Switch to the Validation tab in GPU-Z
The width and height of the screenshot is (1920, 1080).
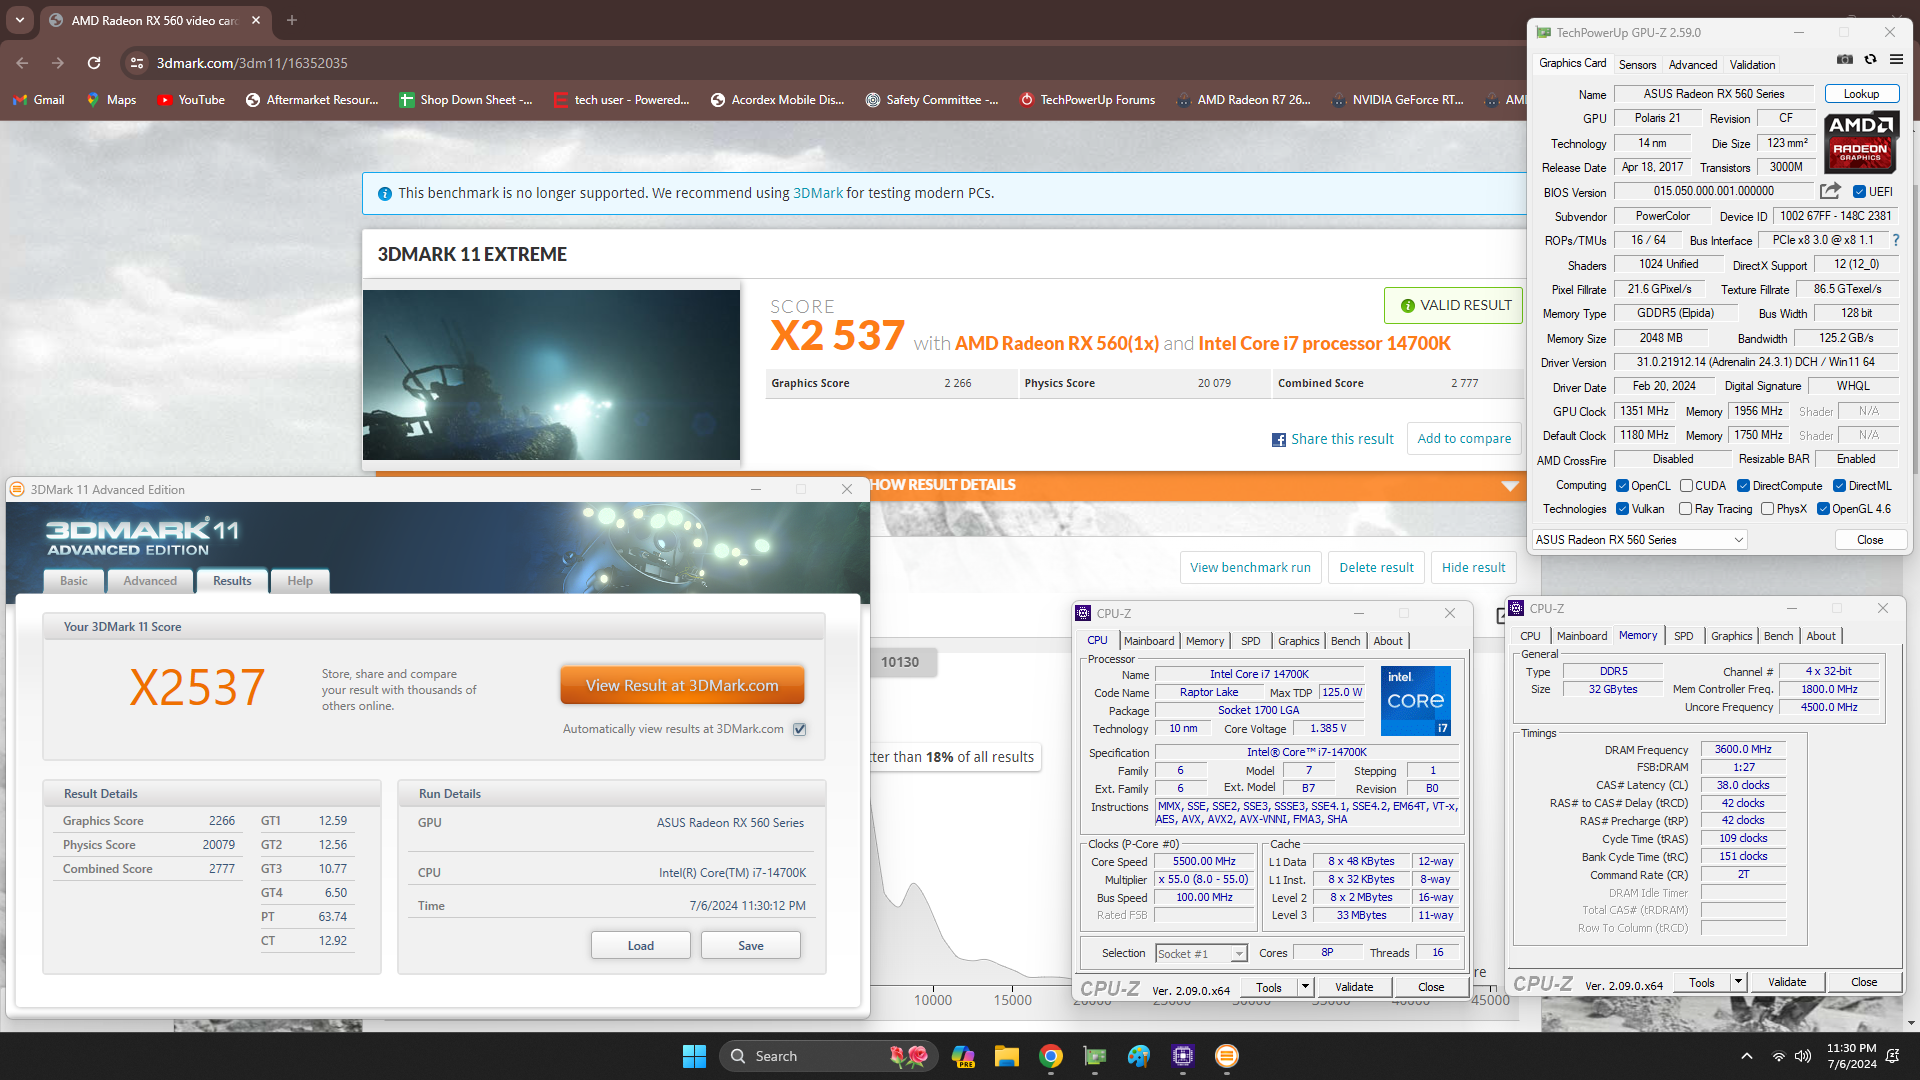coord(1752,65)
